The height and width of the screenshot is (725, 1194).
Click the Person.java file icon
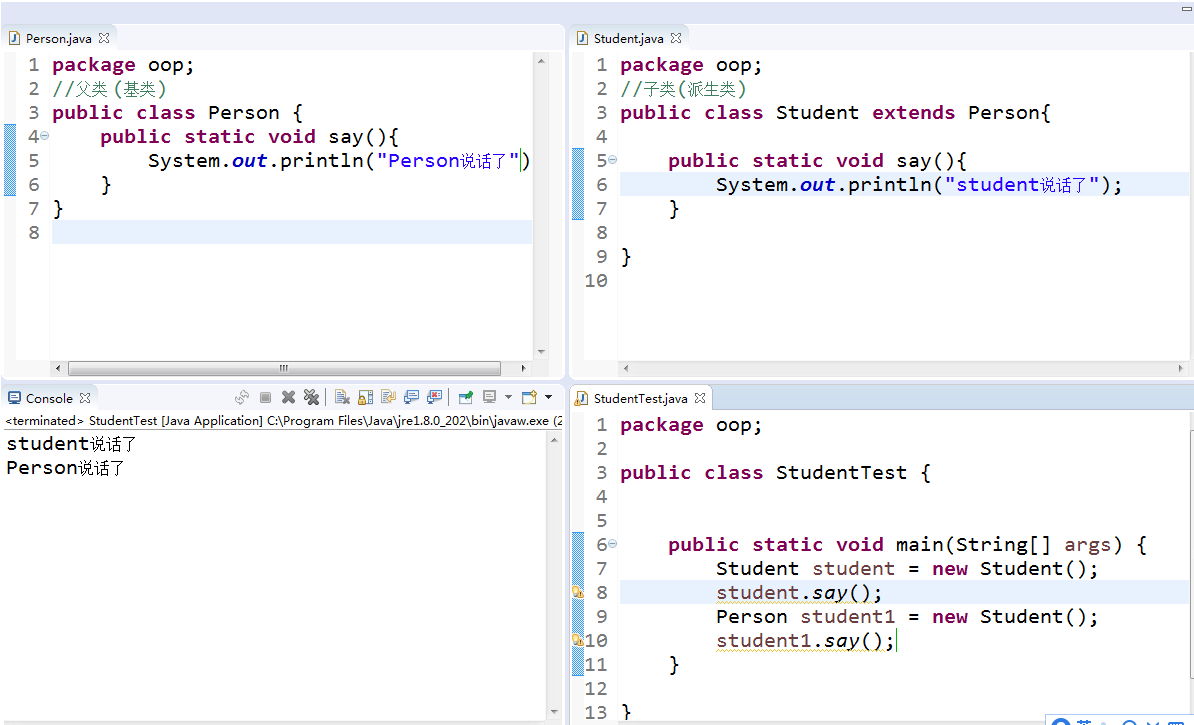[14, 38]
